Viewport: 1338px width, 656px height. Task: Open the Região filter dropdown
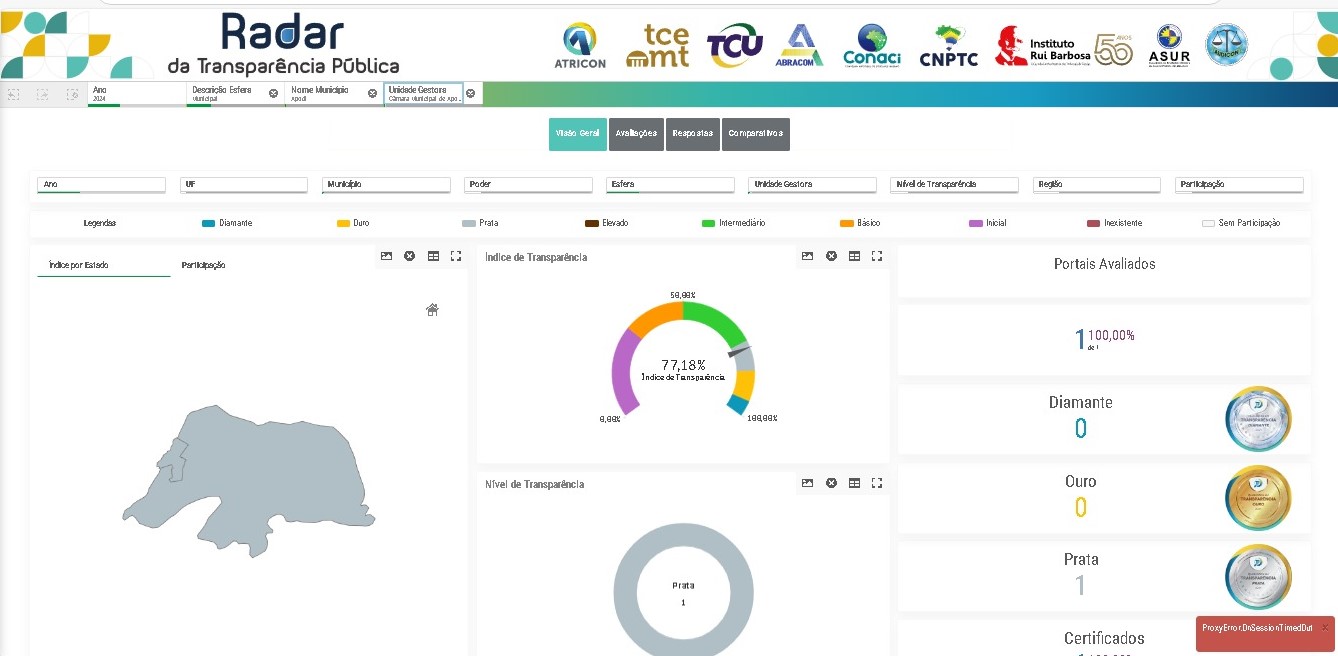(1097, 185)
